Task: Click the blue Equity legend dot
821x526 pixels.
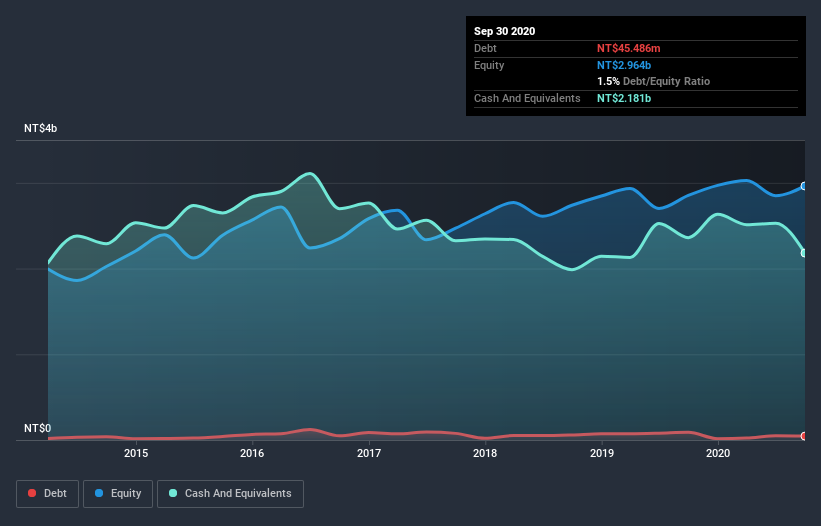Action: pyautogui.click(x=99, y=493)
